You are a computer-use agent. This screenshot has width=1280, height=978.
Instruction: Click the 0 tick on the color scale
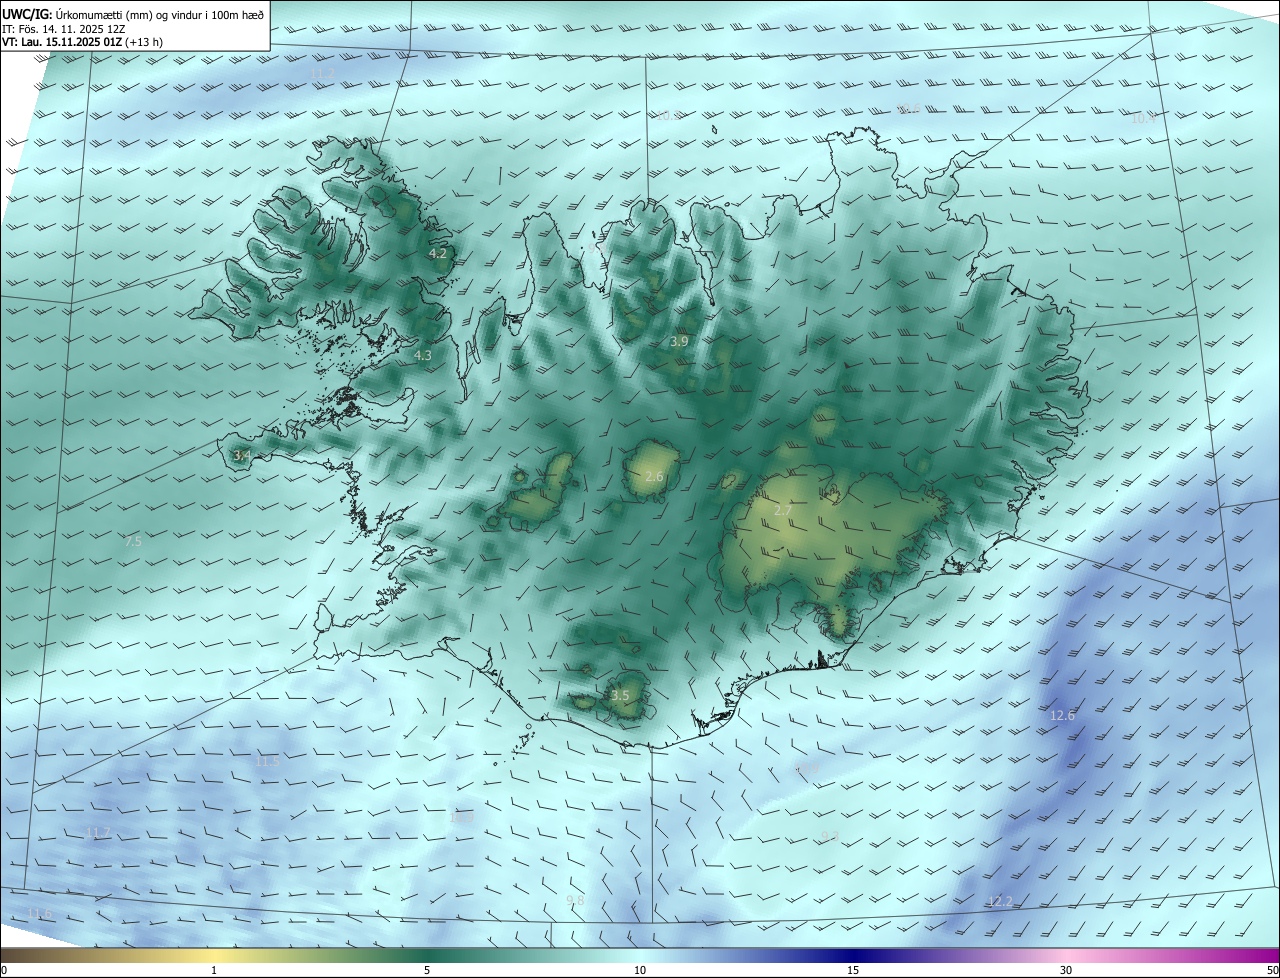[4, 971]
